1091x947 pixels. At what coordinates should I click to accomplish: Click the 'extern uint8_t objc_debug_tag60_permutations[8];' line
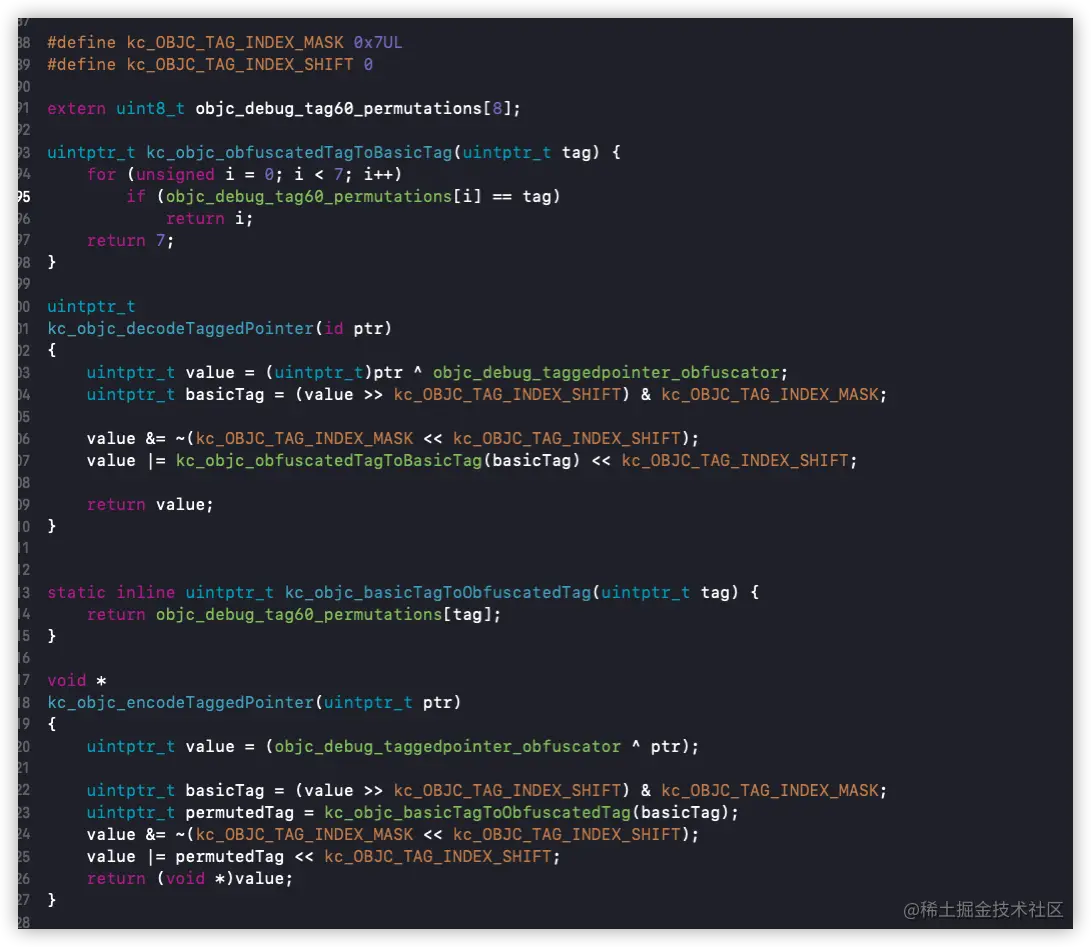[283, 109]
